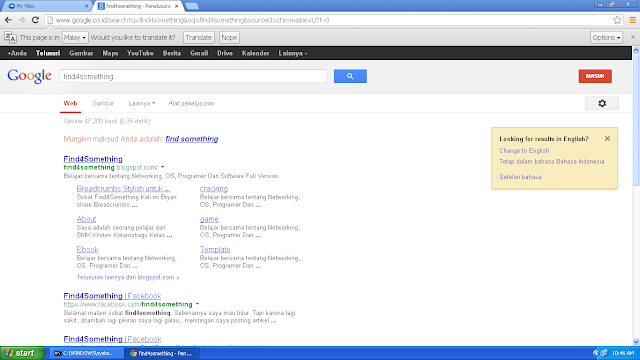Click the red MASUK sign-in button
Screen dimensions: 640x360
595,76
